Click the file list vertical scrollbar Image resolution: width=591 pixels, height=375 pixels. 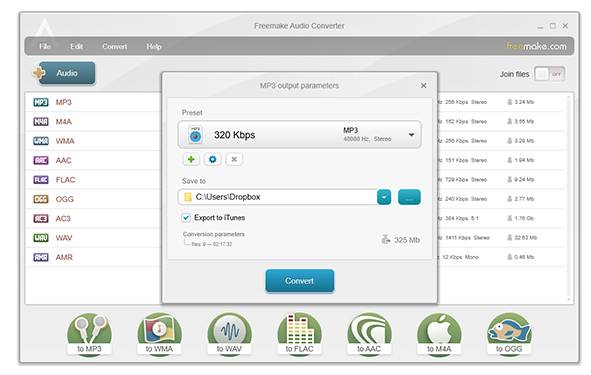(569, 198)
